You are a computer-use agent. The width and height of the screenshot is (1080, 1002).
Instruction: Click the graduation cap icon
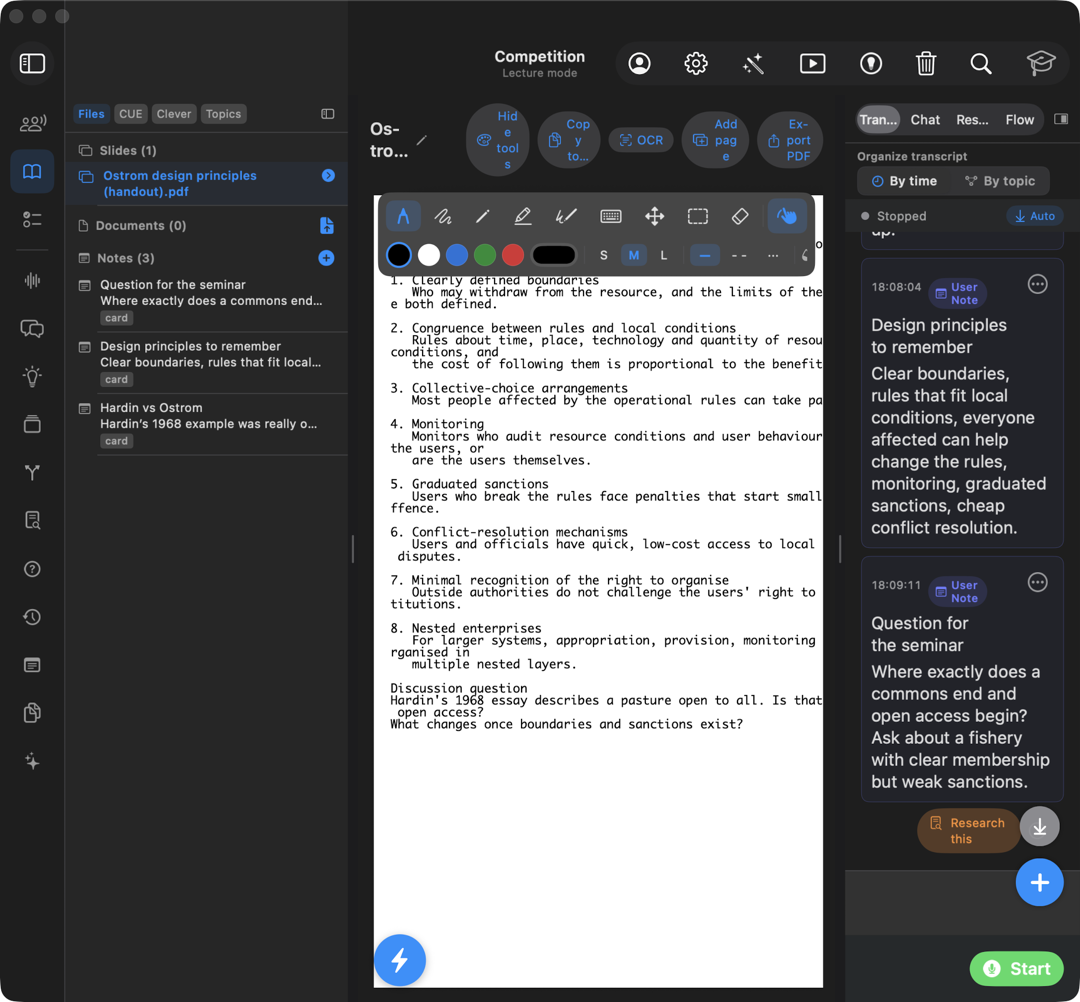pos(1041,63)
